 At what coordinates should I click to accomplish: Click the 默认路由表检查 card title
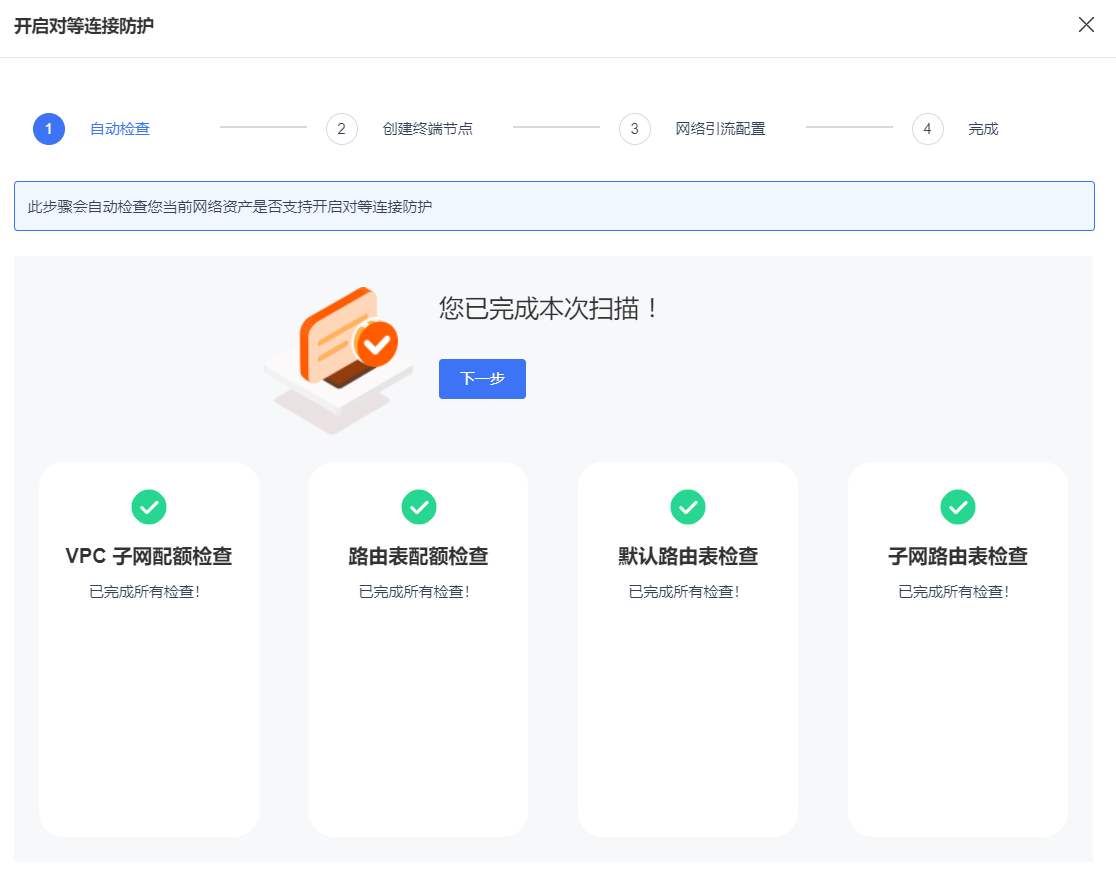tap(688, 557)
